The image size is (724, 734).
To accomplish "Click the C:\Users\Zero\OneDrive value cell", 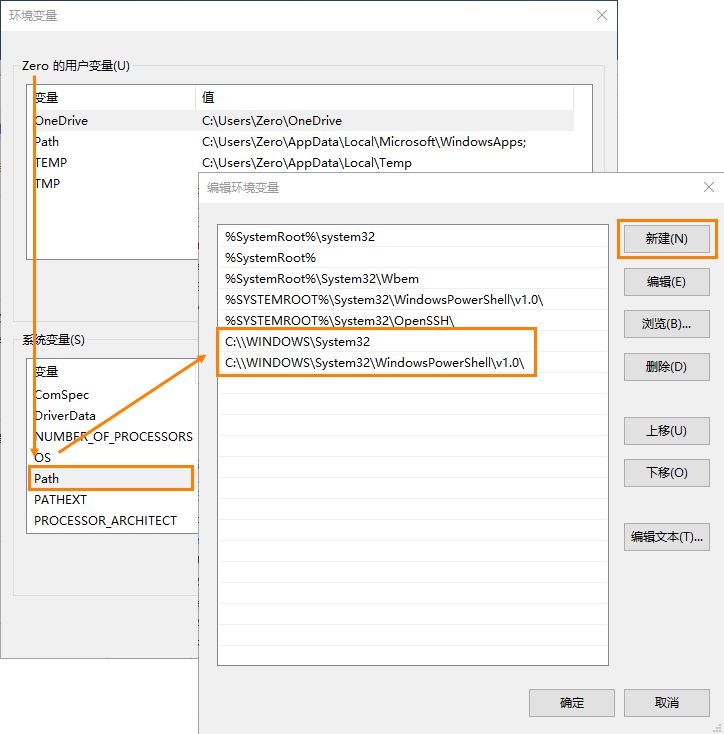I will pyautogui.click(x=272, y=121).
